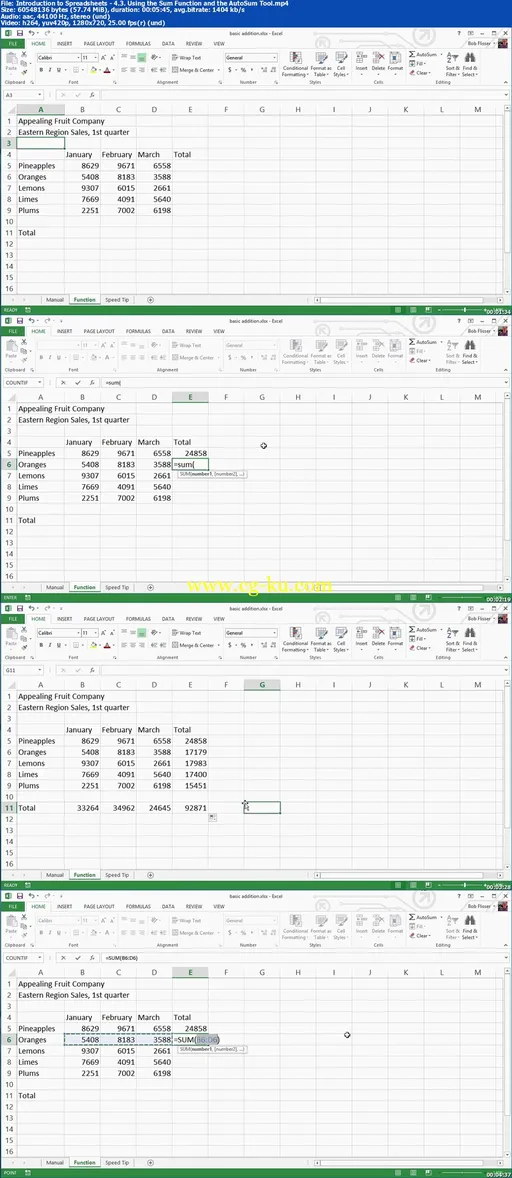Select cell containing 33264

[x=81, y=808]
